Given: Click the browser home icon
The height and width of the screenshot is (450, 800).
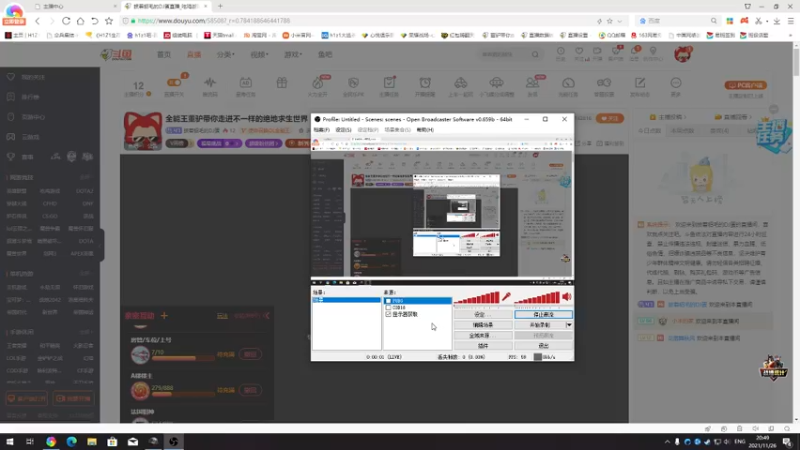Looking at the screenshot, I should click(x=80, y=21).
